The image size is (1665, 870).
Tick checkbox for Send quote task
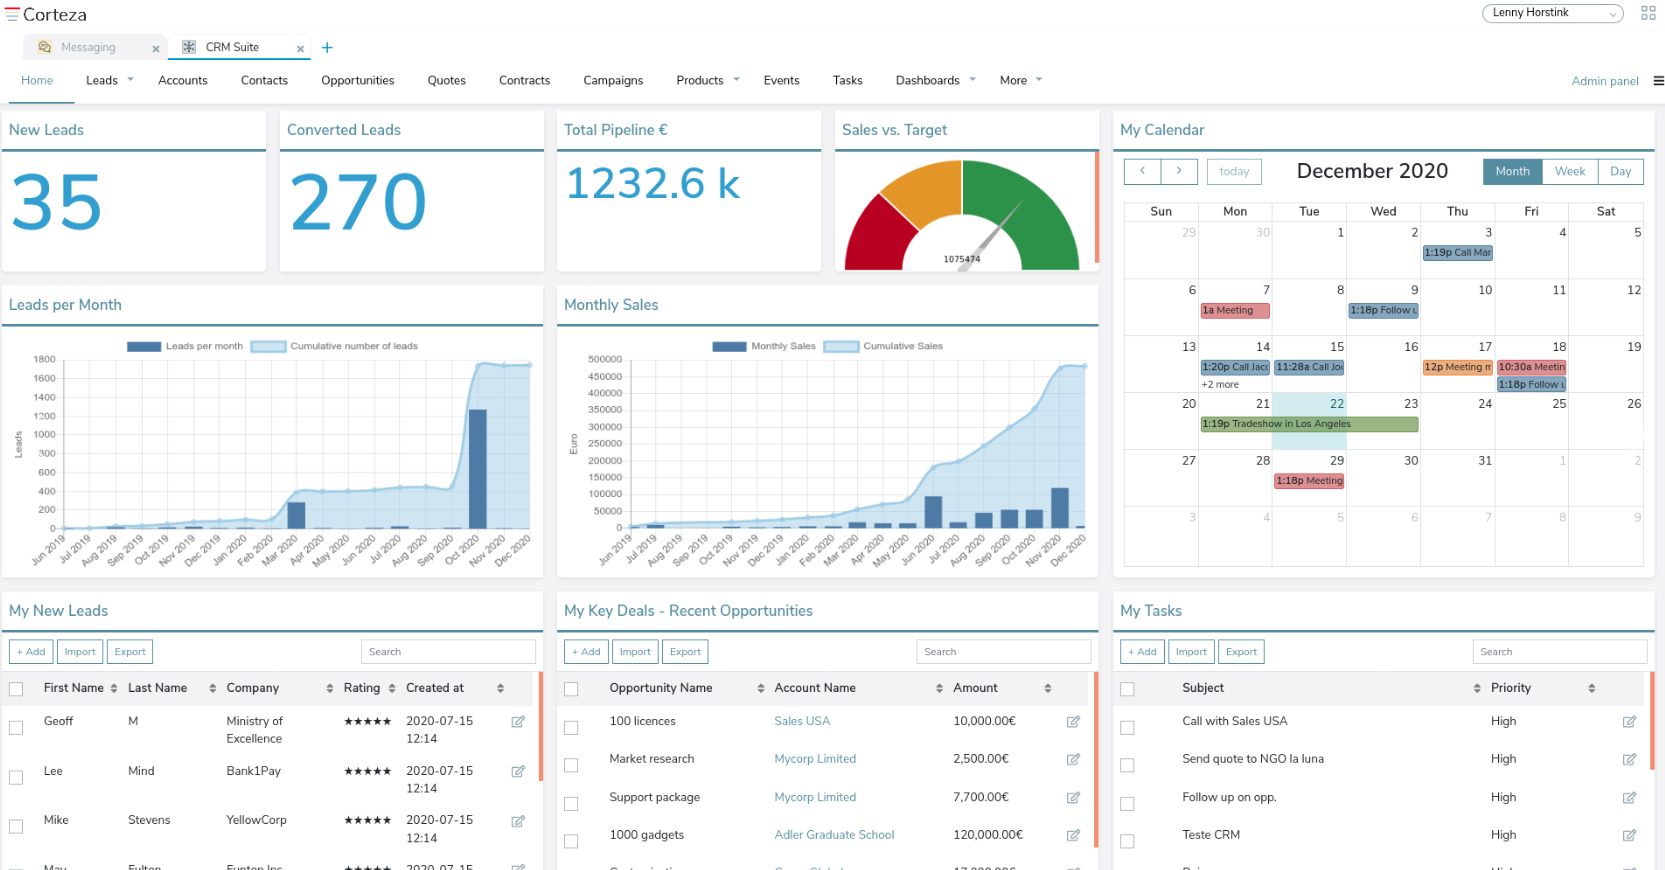tap(1127, 765)
